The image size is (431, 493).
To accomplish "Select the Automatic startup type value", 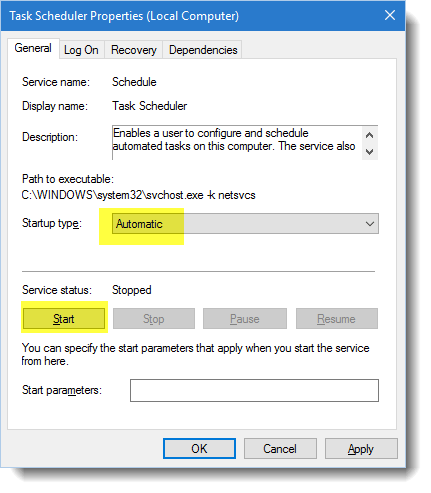I will (x=139, y=224).
